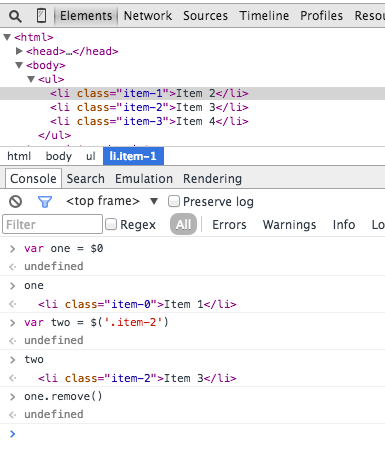Expand the head element node
Image resolution: width=385 pixels, height=458 pixels.
pyautogui.click(x=19, y=51)
